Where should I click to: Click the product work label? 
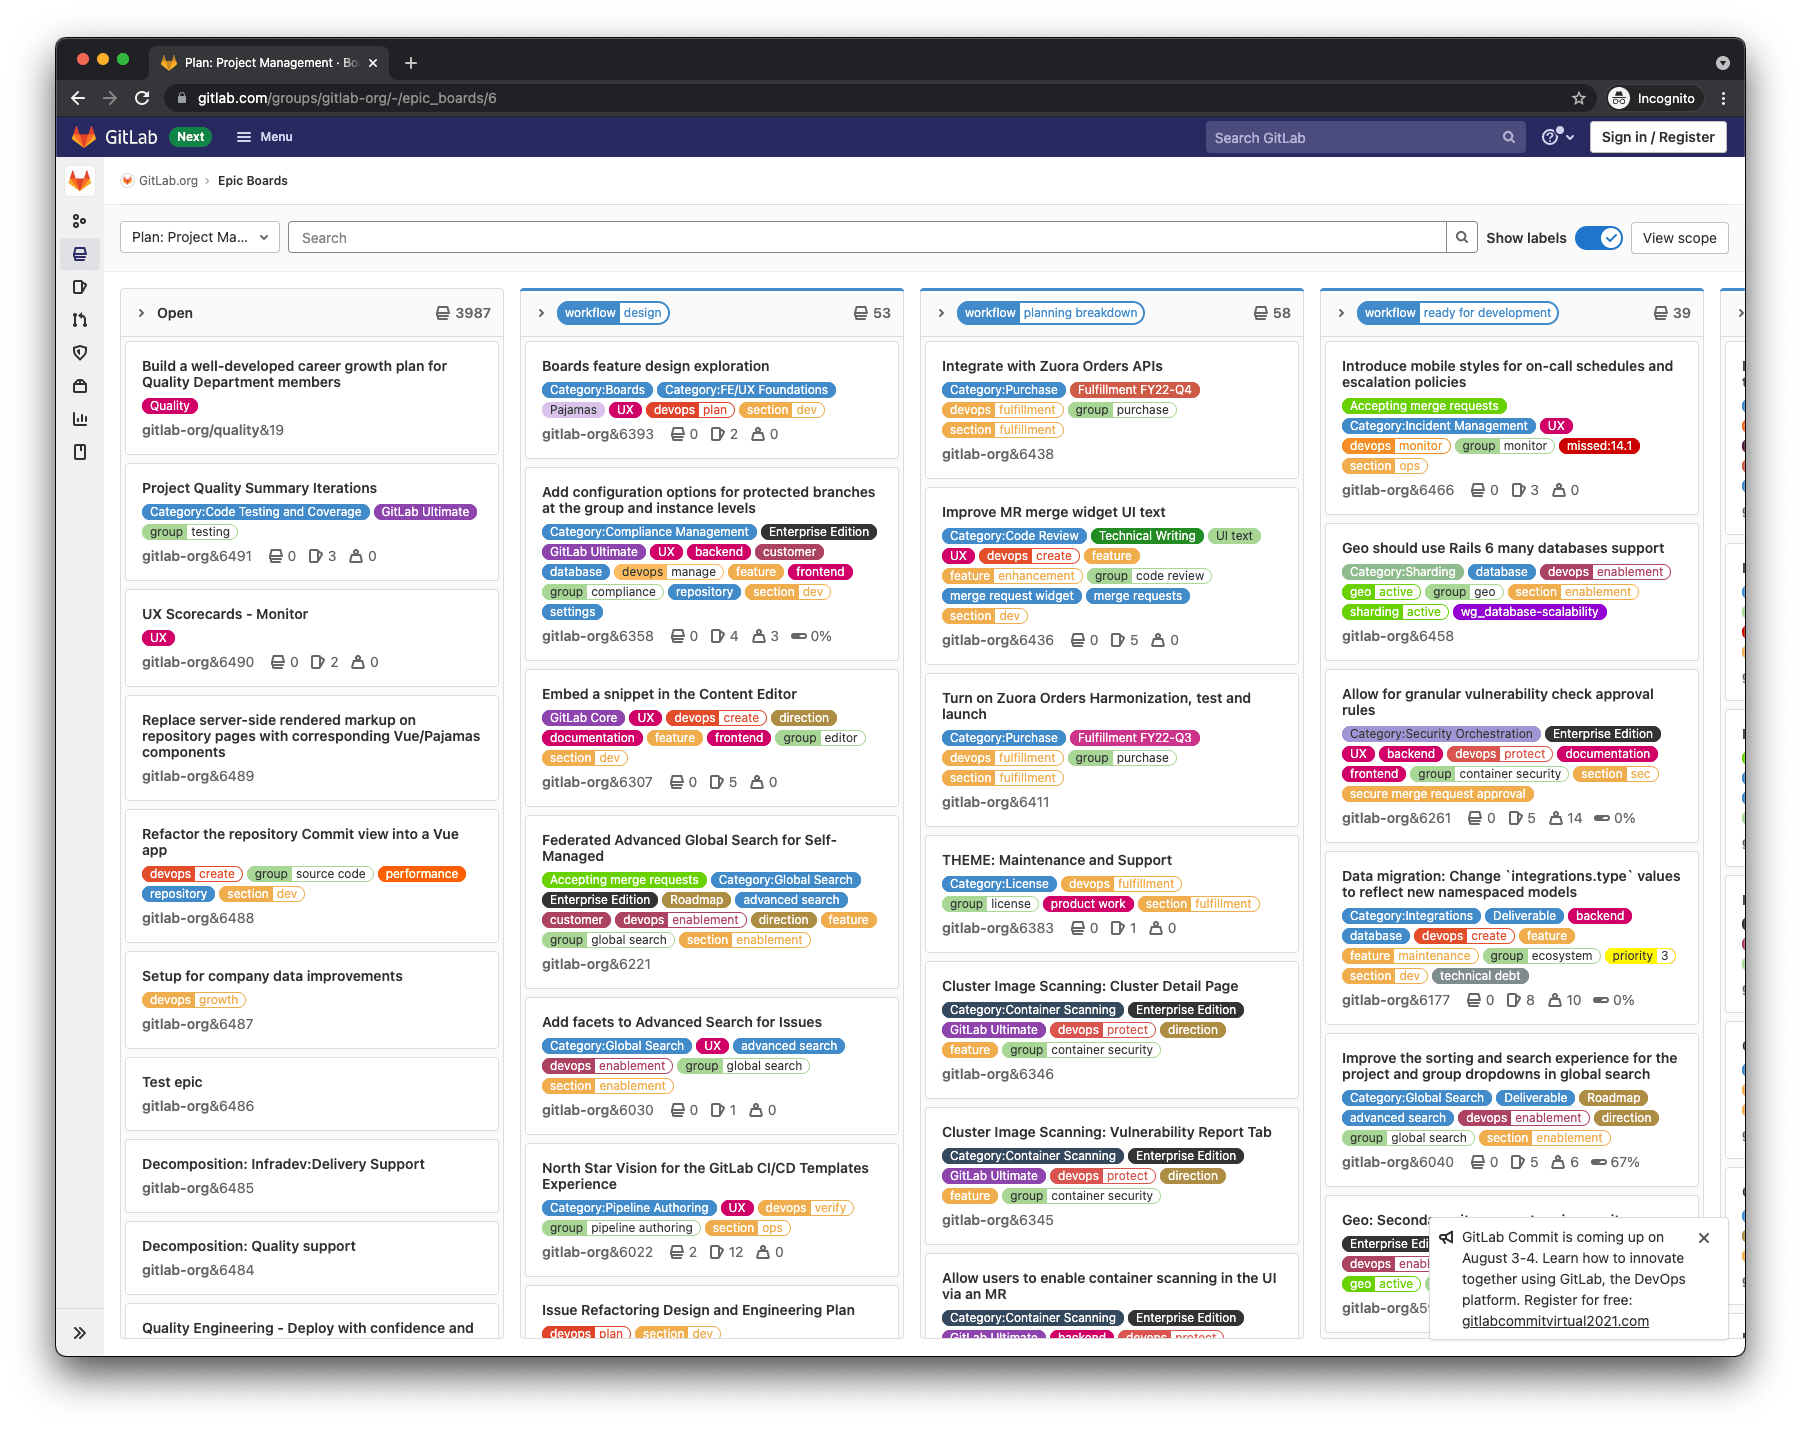[x=1088, y=904]
